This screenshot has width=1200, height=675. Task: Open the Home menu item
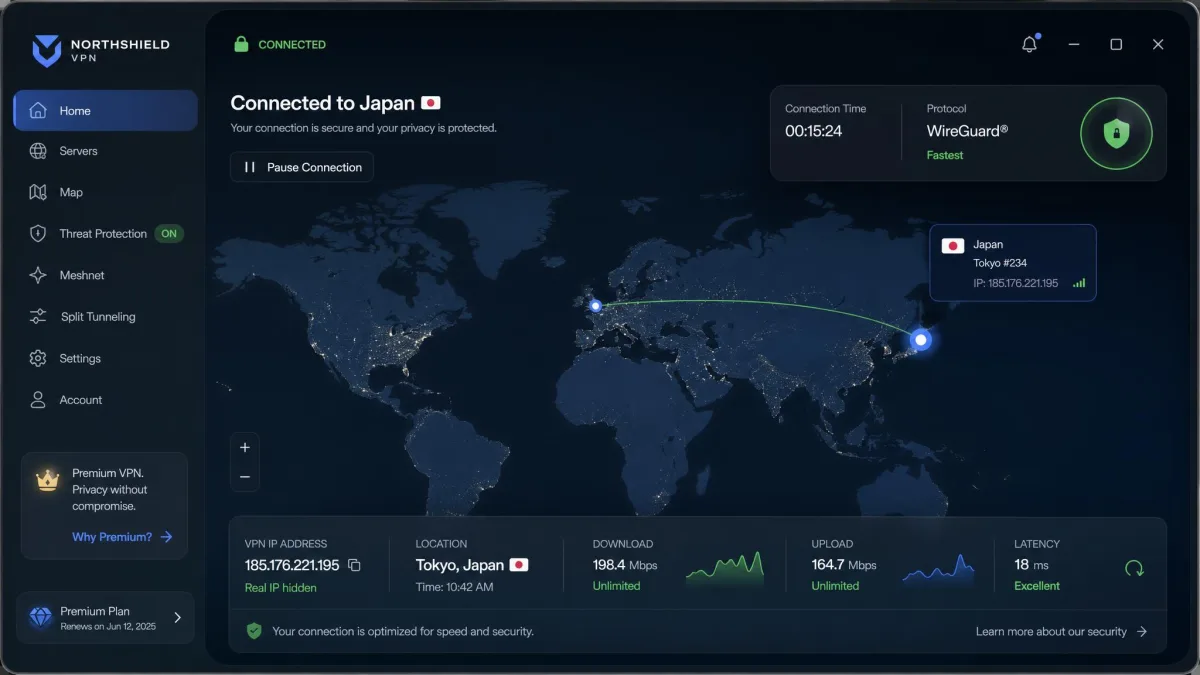[x=105, y=110]
